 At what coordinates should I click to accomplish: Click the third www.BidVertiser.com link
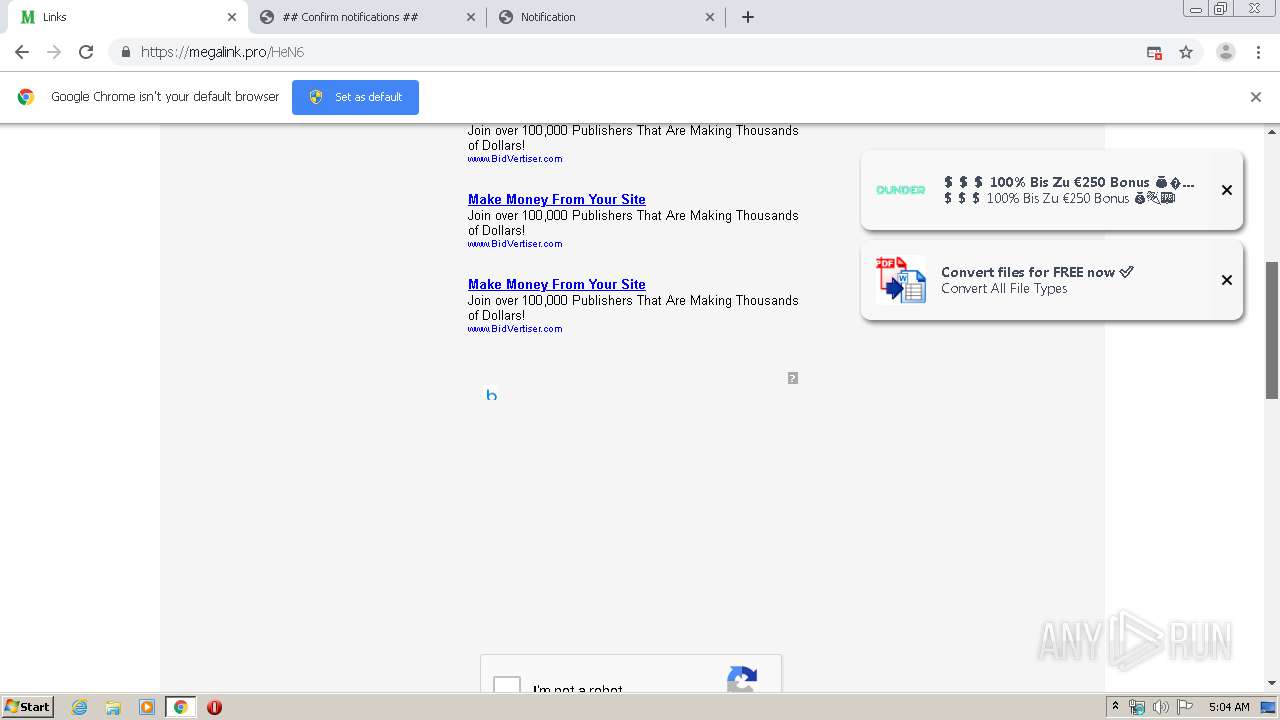(515, 329)
